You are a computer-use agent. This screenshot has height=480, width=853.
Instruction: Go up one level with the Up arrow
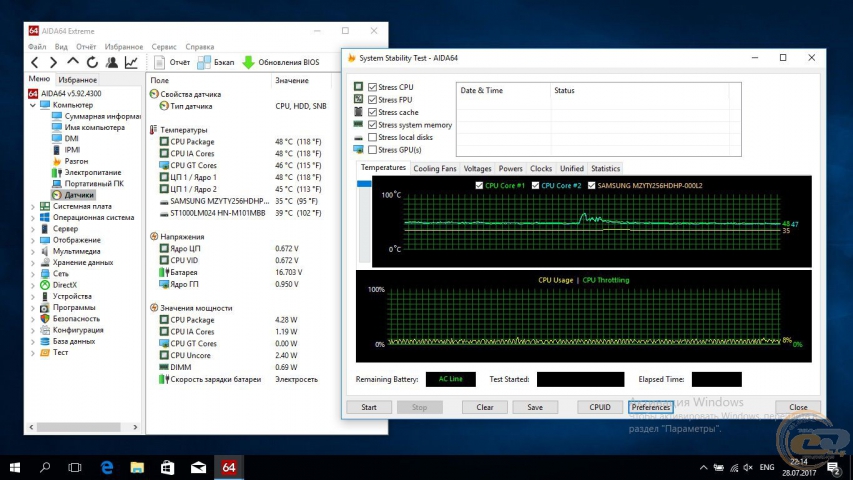(x=73, y=62)
